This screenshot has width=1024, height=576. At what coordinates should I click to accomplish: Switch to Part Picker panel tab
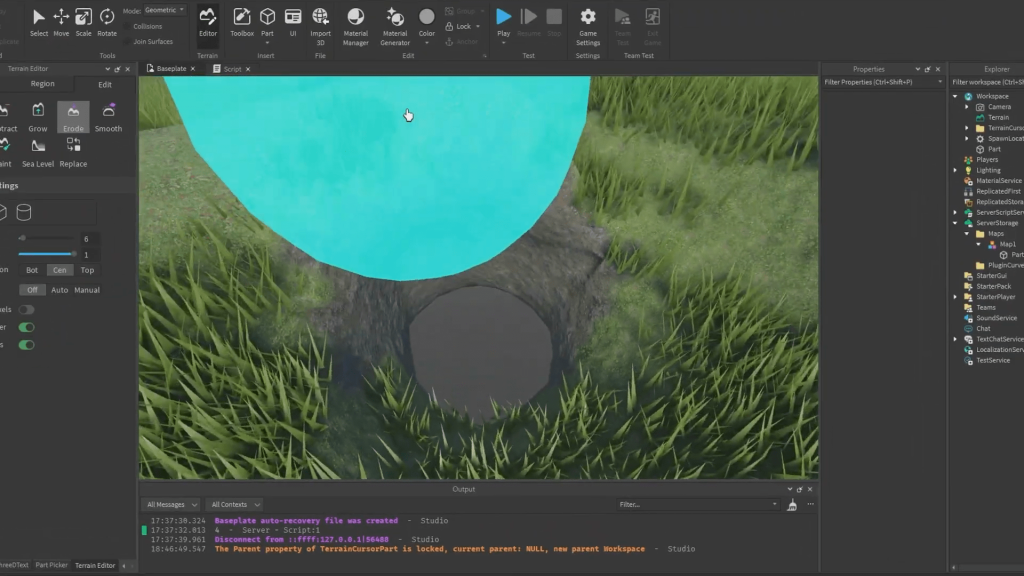click(x=52, y=565)
